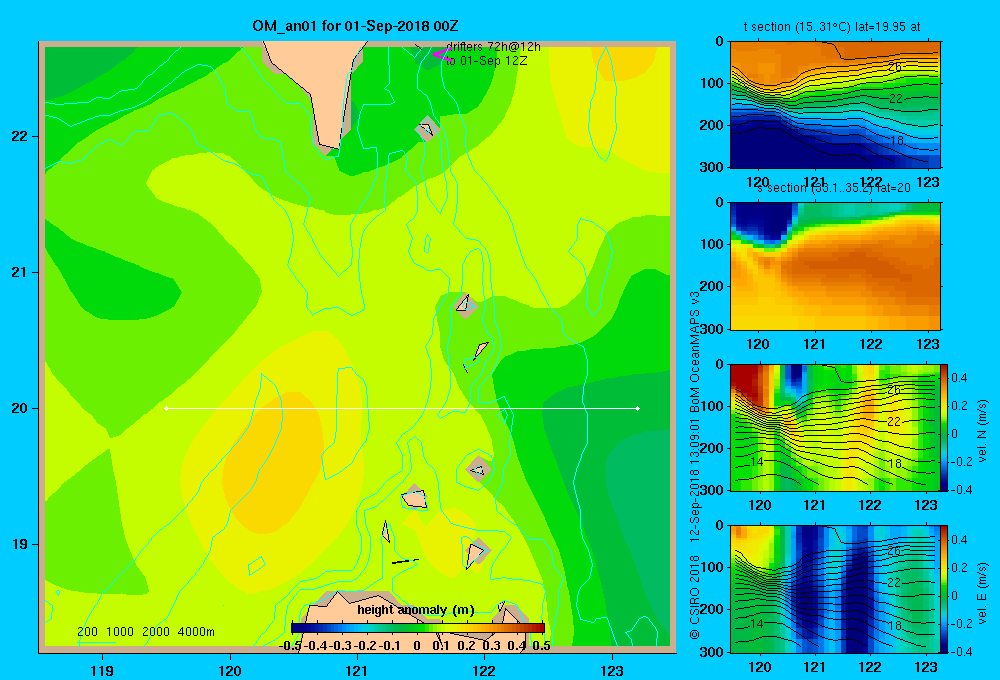Click the '200 1000 2000 4000m' bathymetry label
Image resolution: width=1000 pixels, height=680 pixels.
[145, 632]
